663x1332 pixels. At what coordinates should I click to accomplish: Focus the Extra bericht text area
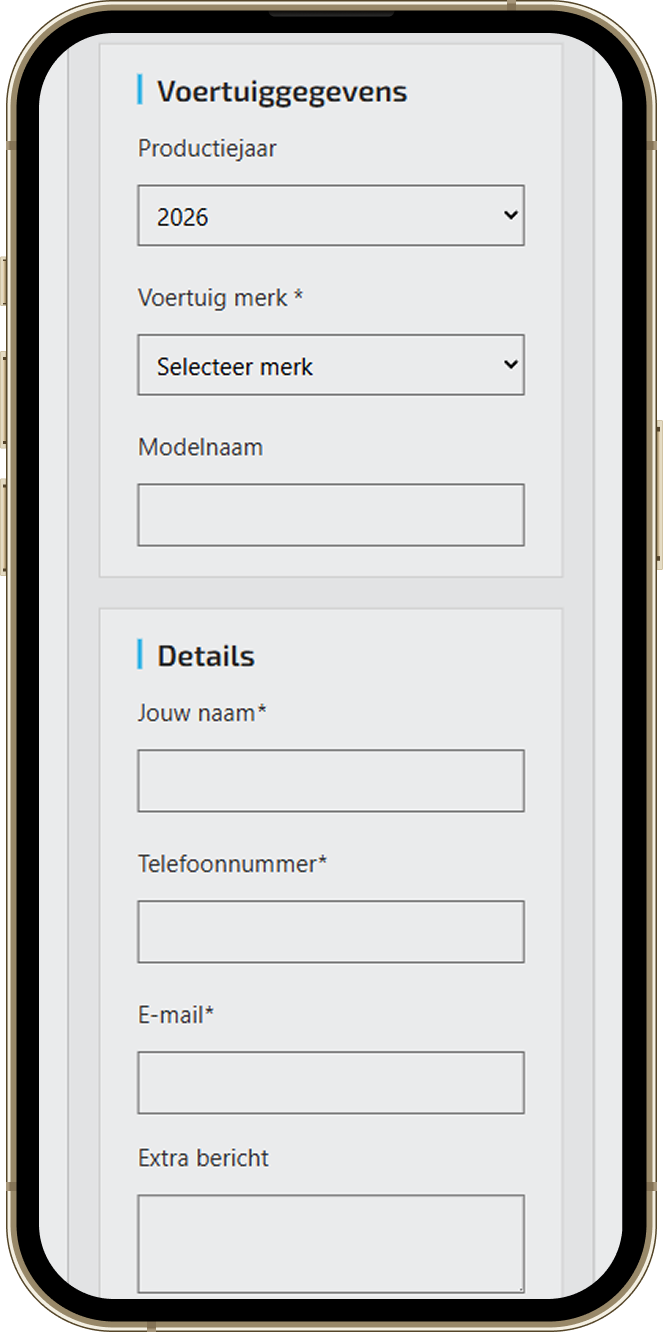(330, 1242)
